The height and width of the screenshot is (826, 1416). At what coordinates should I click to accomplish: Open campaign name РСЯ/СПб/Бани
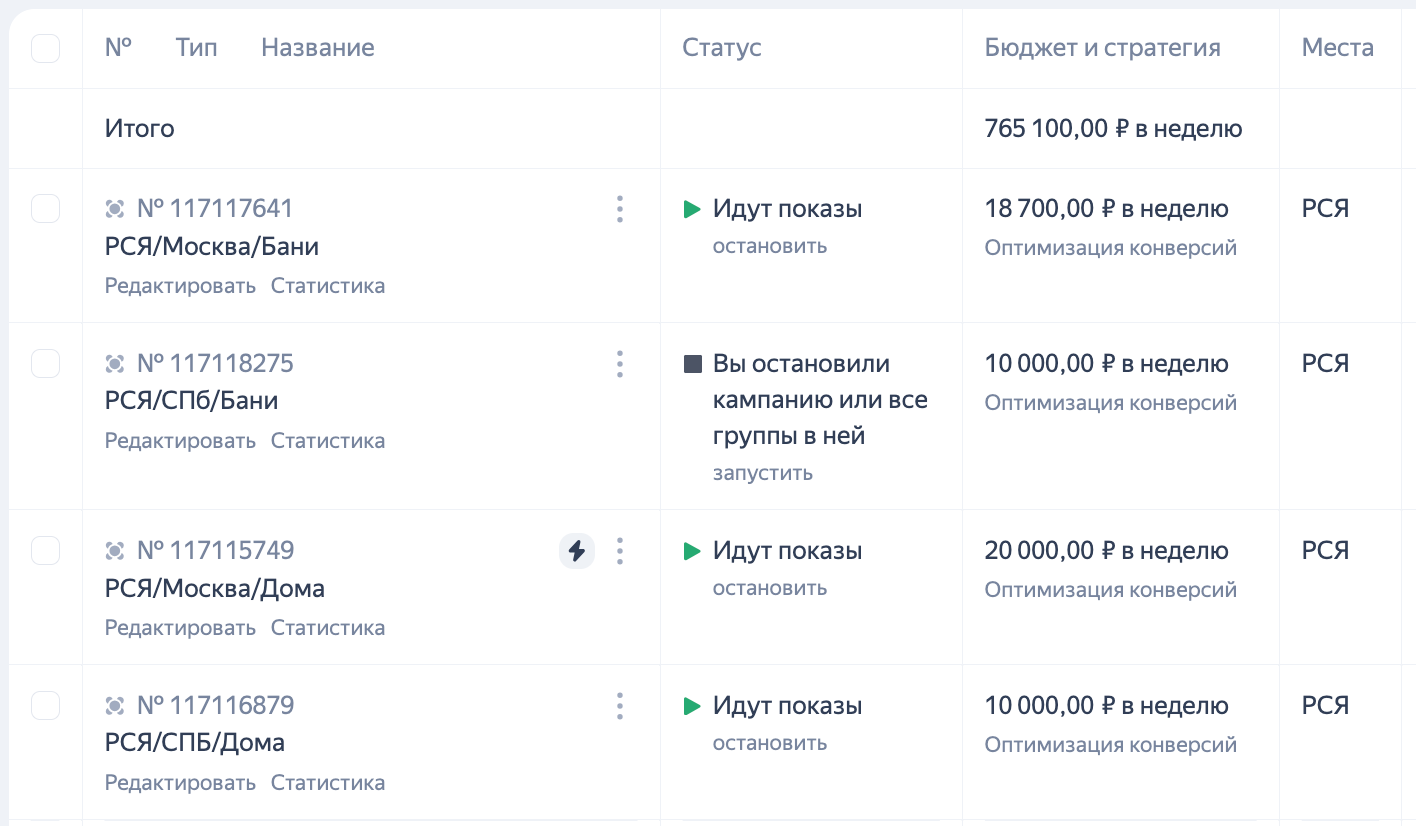click(x=192, y=402)
